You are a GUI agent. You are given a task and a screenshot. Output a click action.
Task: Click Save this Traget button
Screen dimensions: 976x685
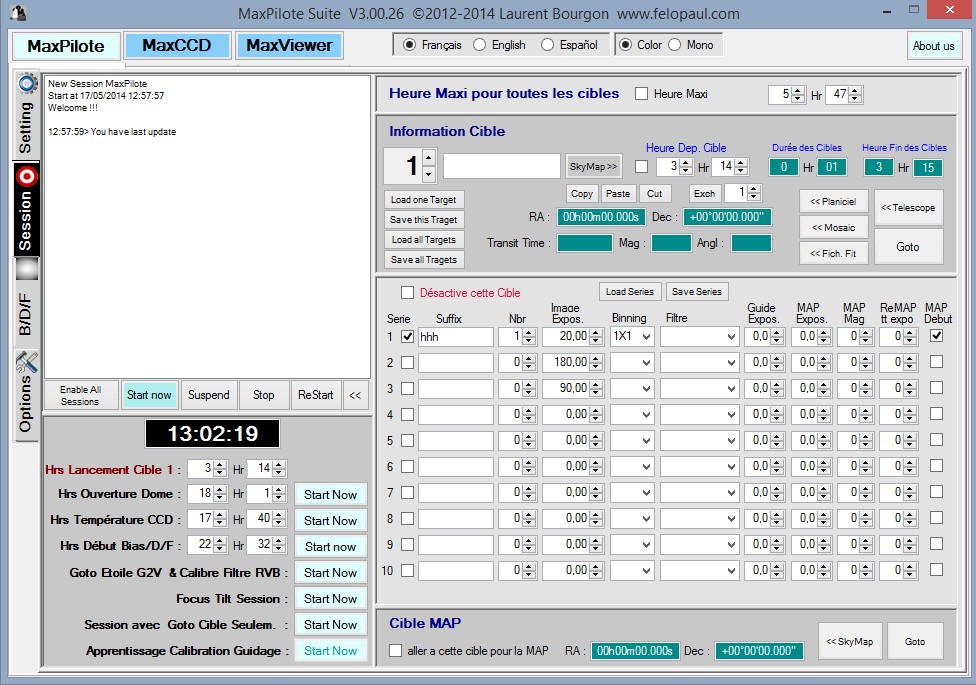click(424, 220)
